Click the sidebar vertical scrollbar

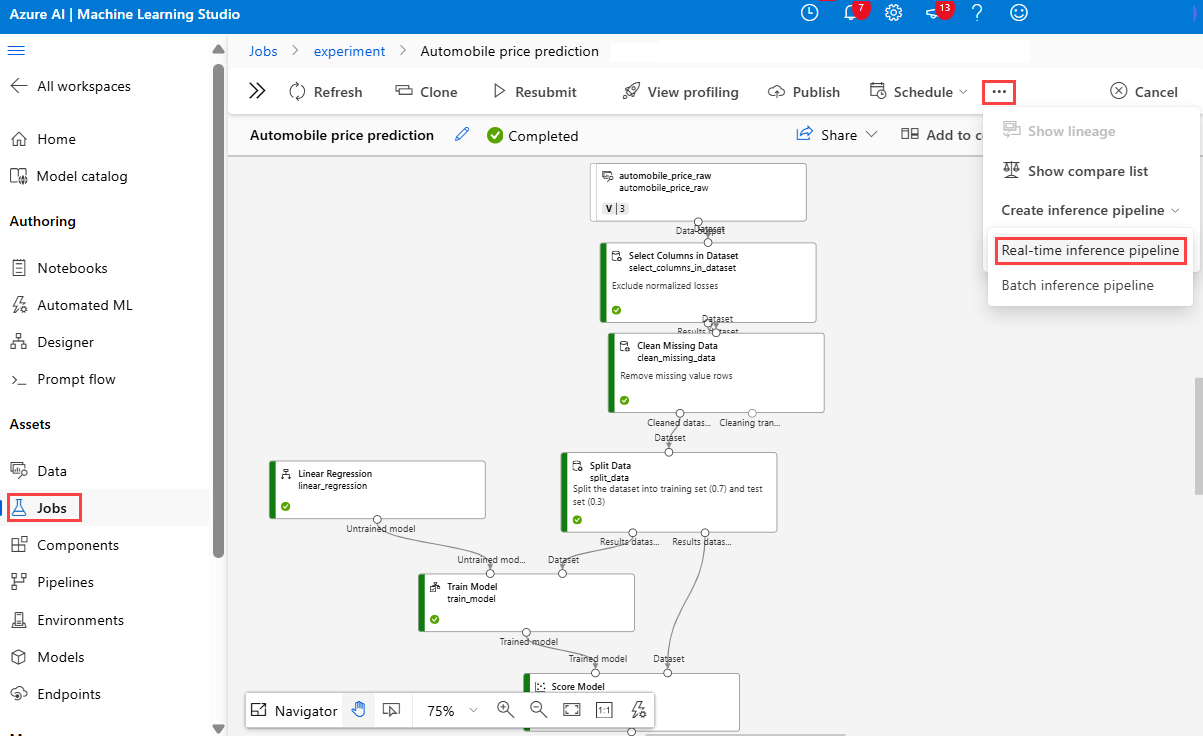click(x=218, y=300)
